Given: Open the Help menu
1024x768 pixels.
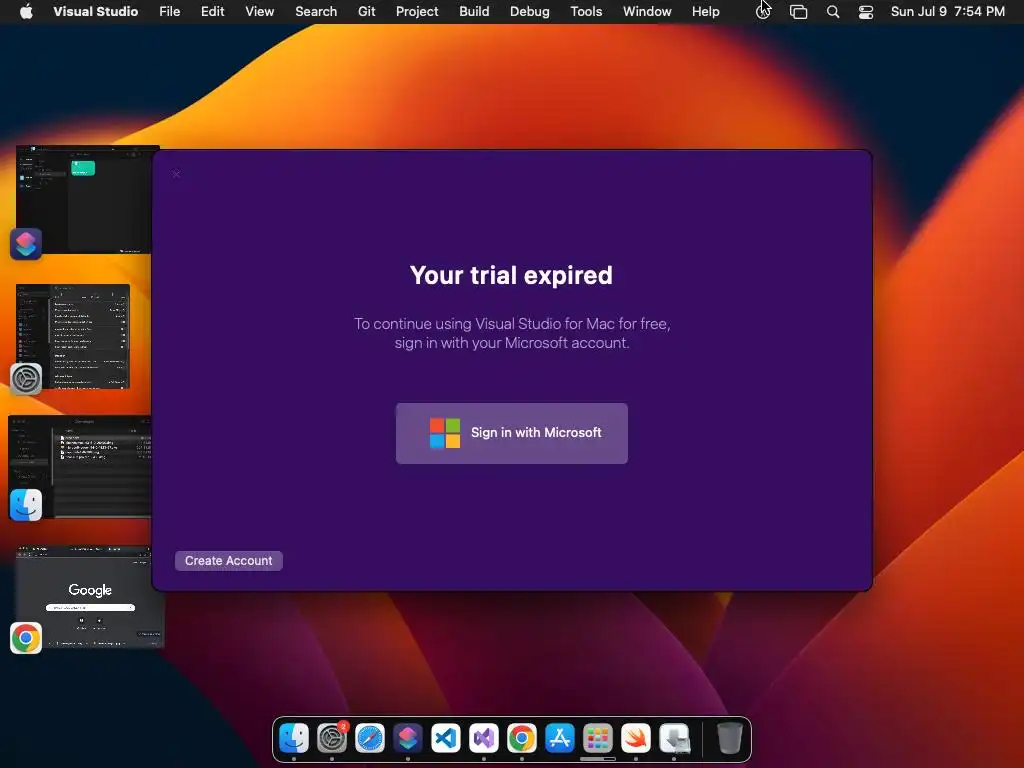Looking at the screenshot, I should tap(705, 11).
